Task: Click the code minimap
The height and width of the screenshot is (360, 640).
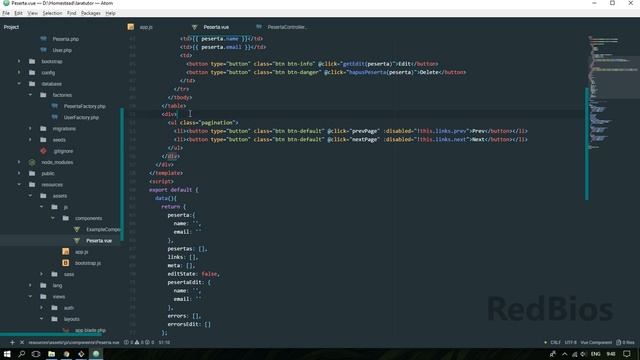Action: (x=612, y=92)
